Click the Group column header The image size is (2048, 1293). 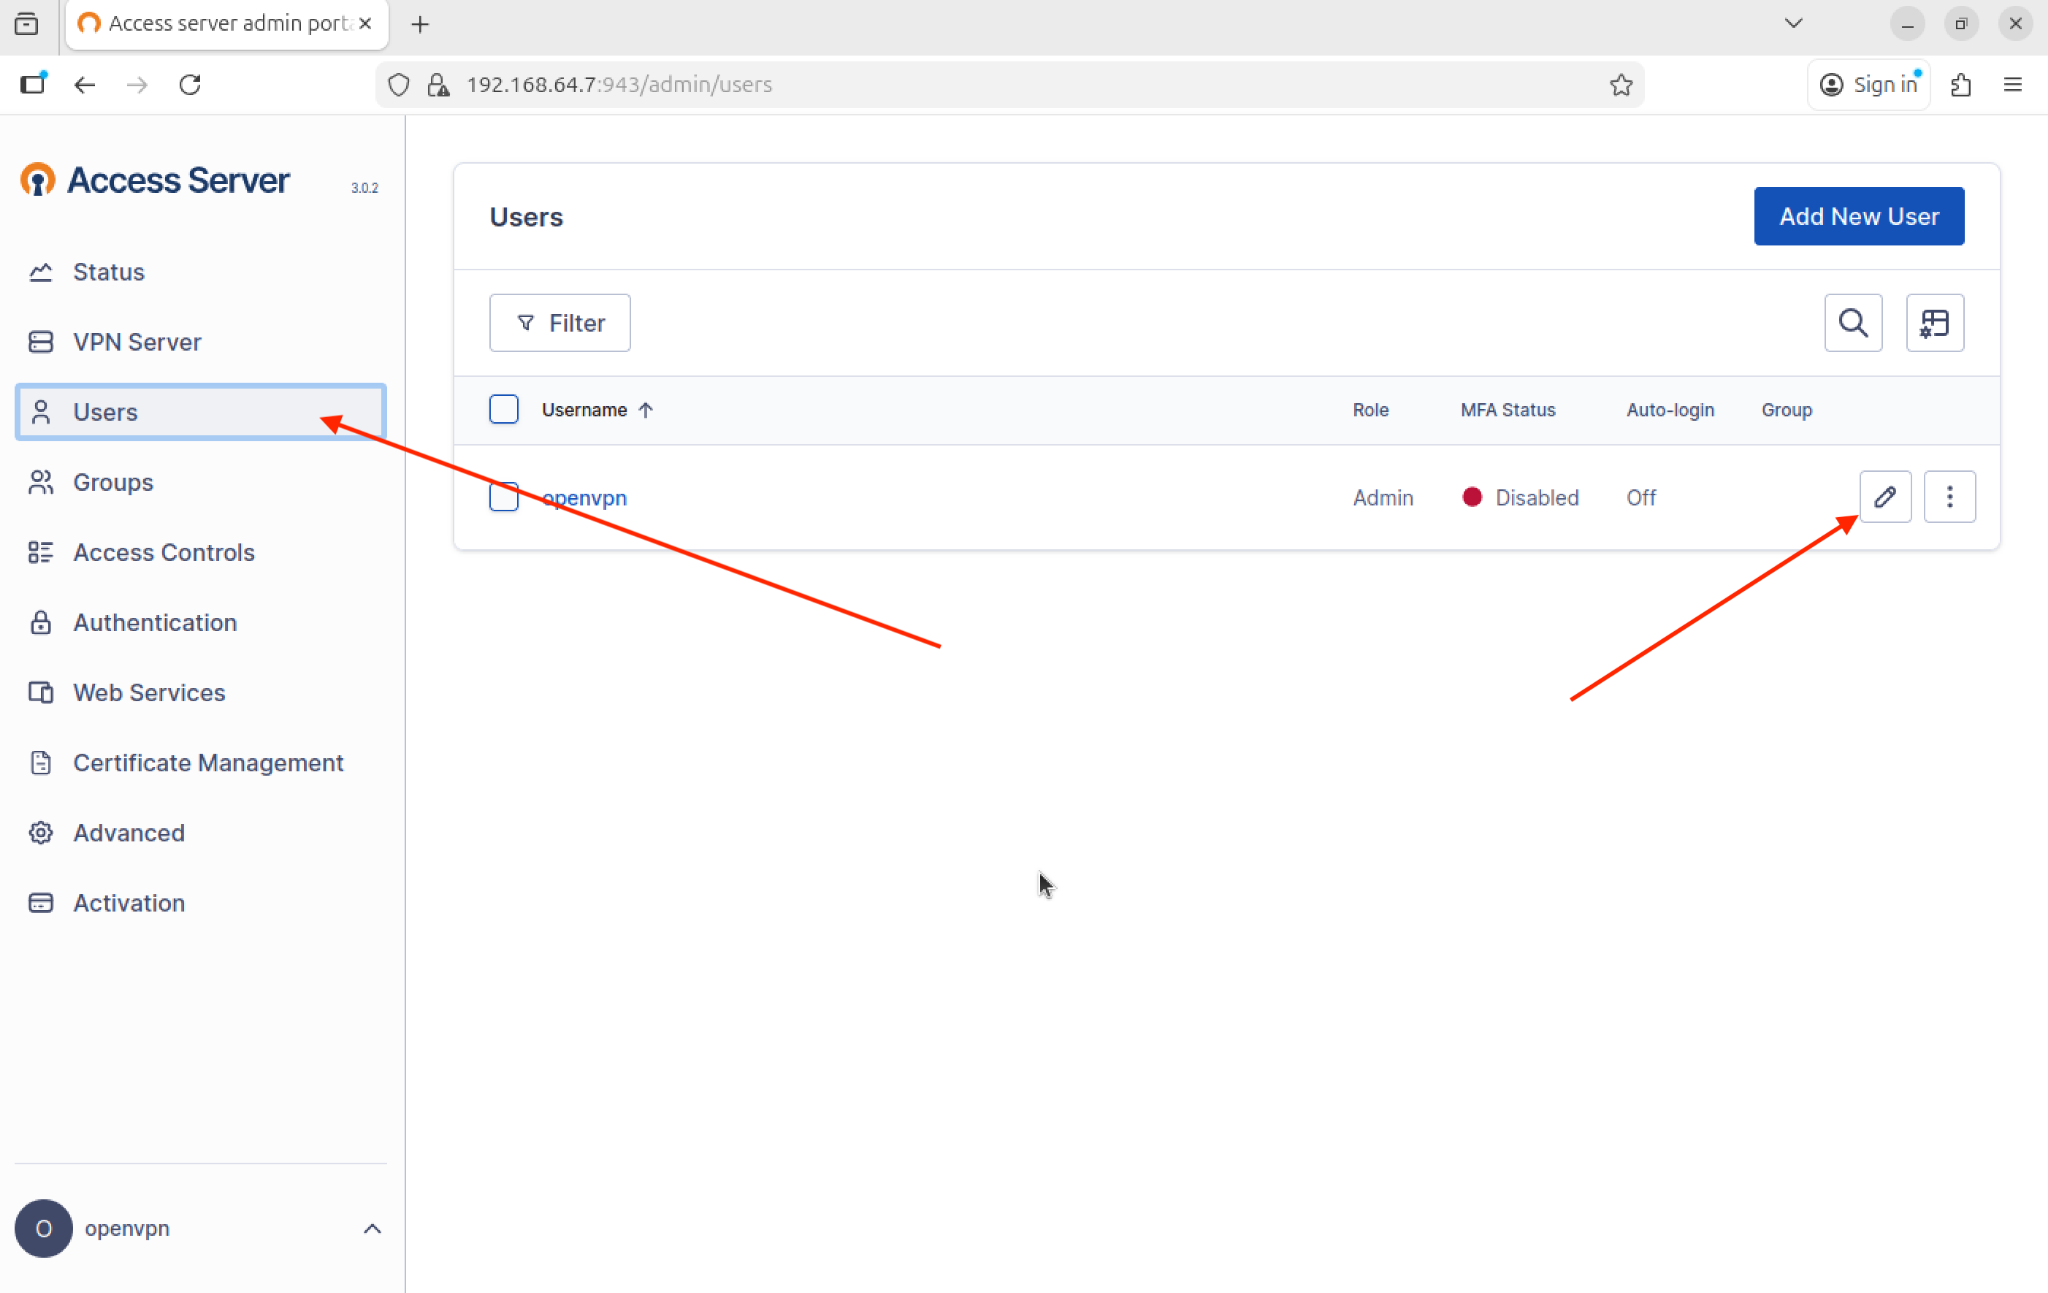pos(1787,410)
